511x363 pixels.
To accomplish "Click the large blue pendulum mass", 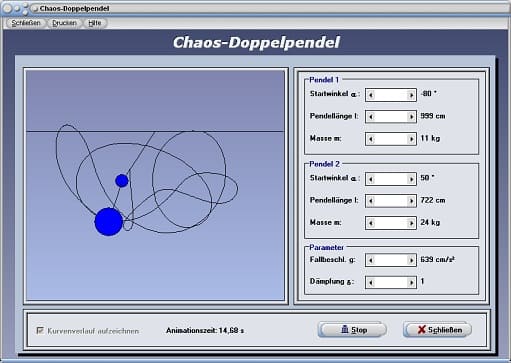I will [x=109, y=222].
